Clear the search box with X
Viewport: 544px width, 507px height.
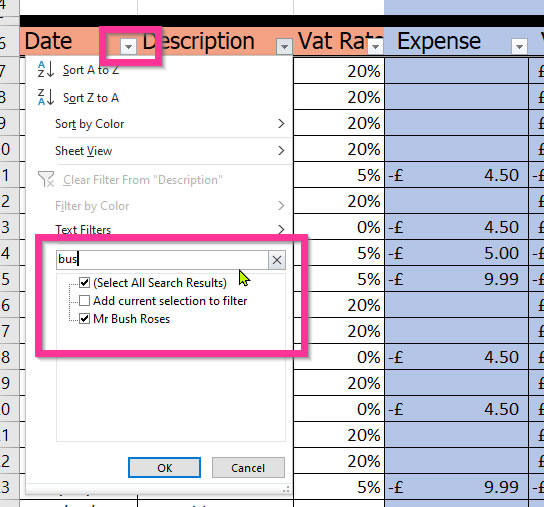pos(277,260)
